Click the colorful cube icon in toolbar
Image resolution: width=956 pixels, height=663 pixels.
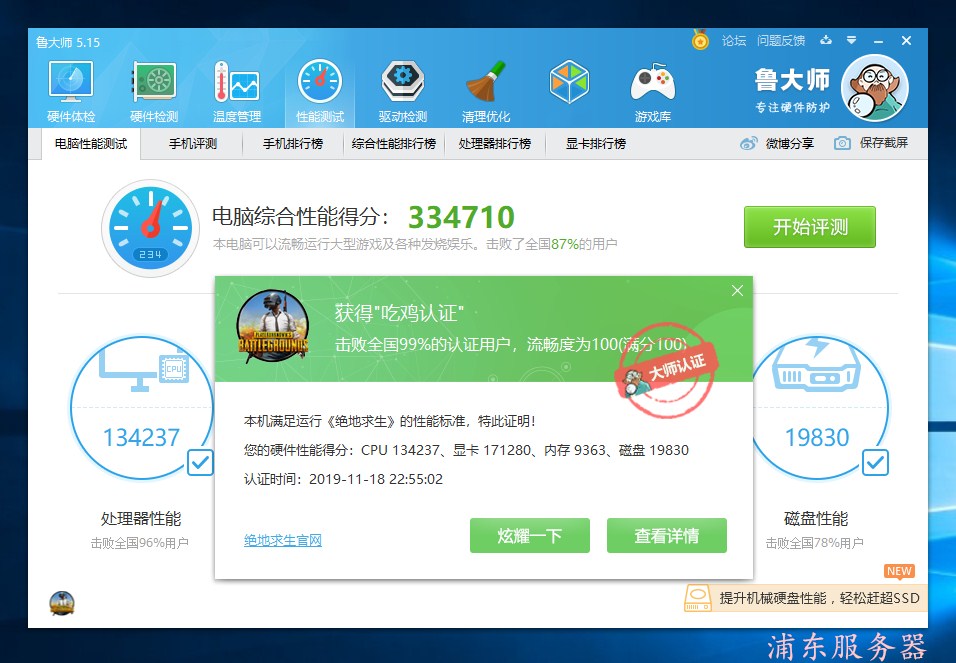tap(569, 83)
